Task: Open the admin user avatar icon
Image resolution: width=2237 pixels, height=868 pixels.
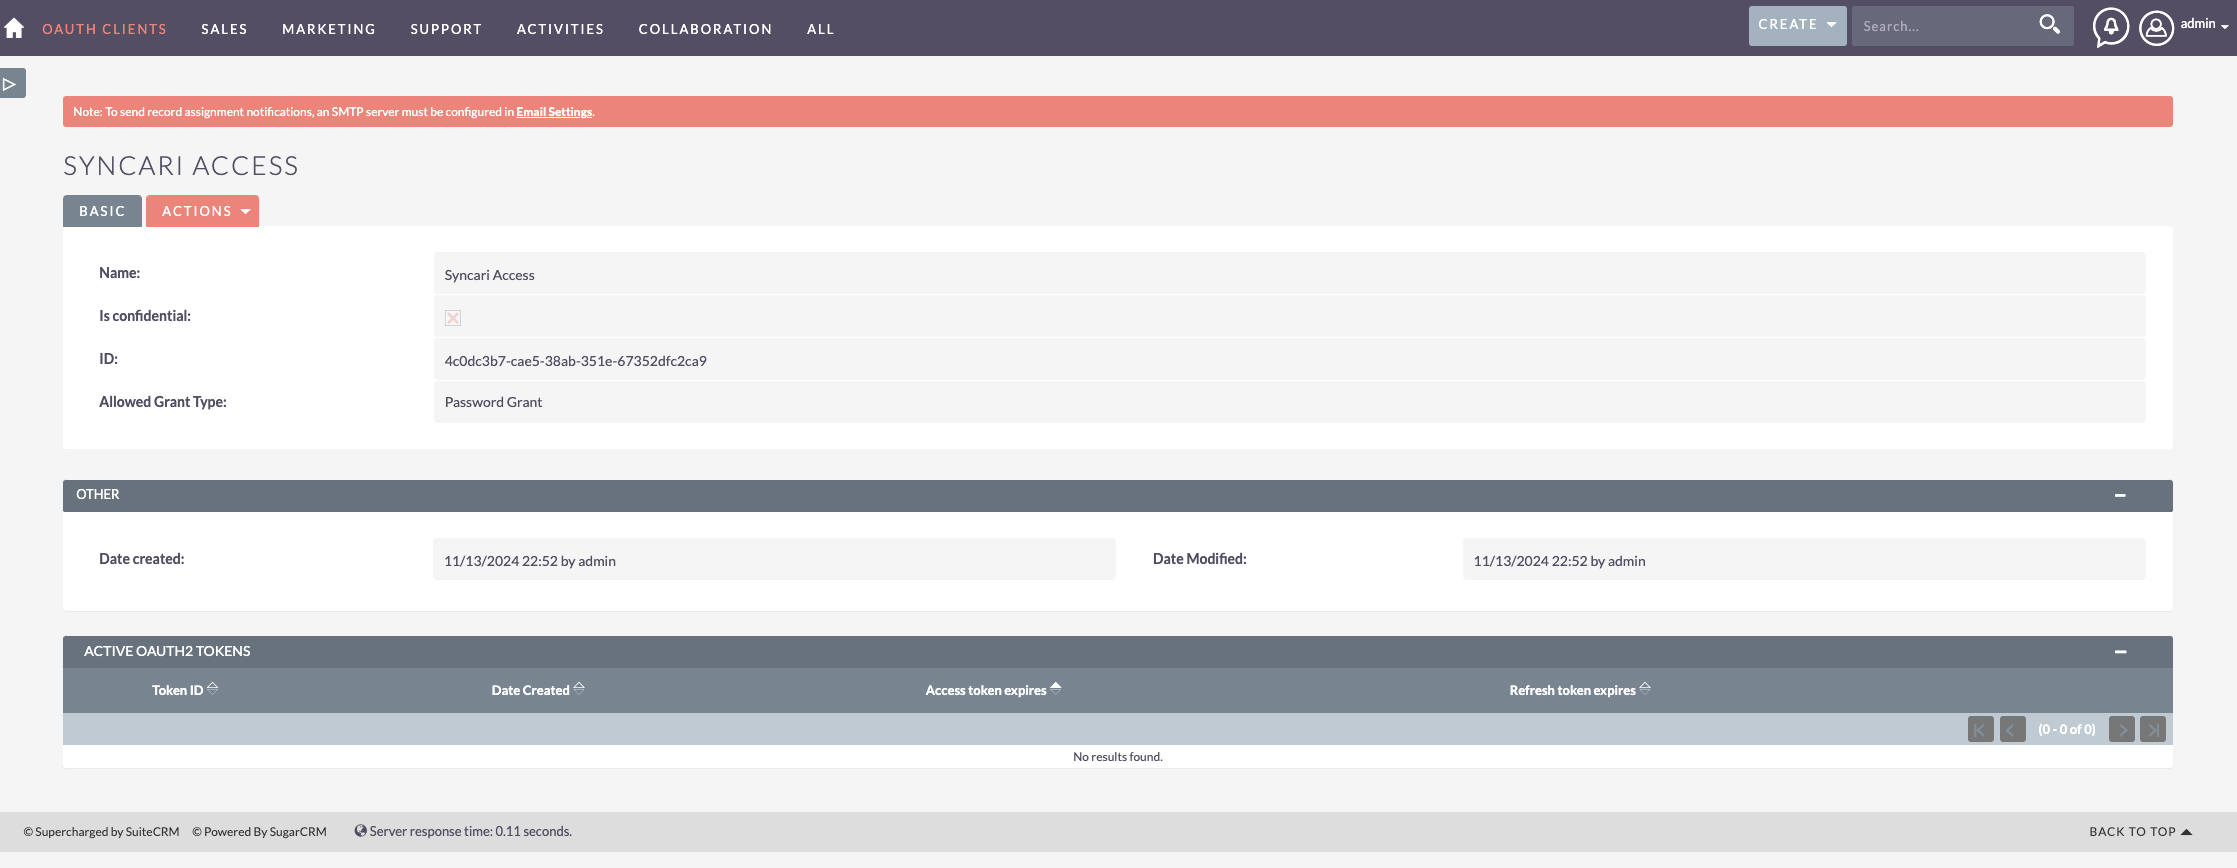Action: (2156, 27)
